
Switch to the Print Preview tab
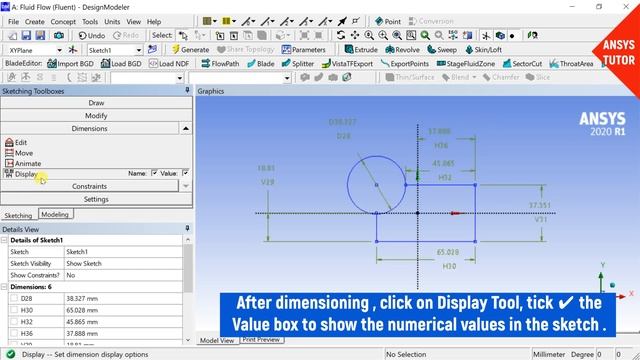click(261, 340)
